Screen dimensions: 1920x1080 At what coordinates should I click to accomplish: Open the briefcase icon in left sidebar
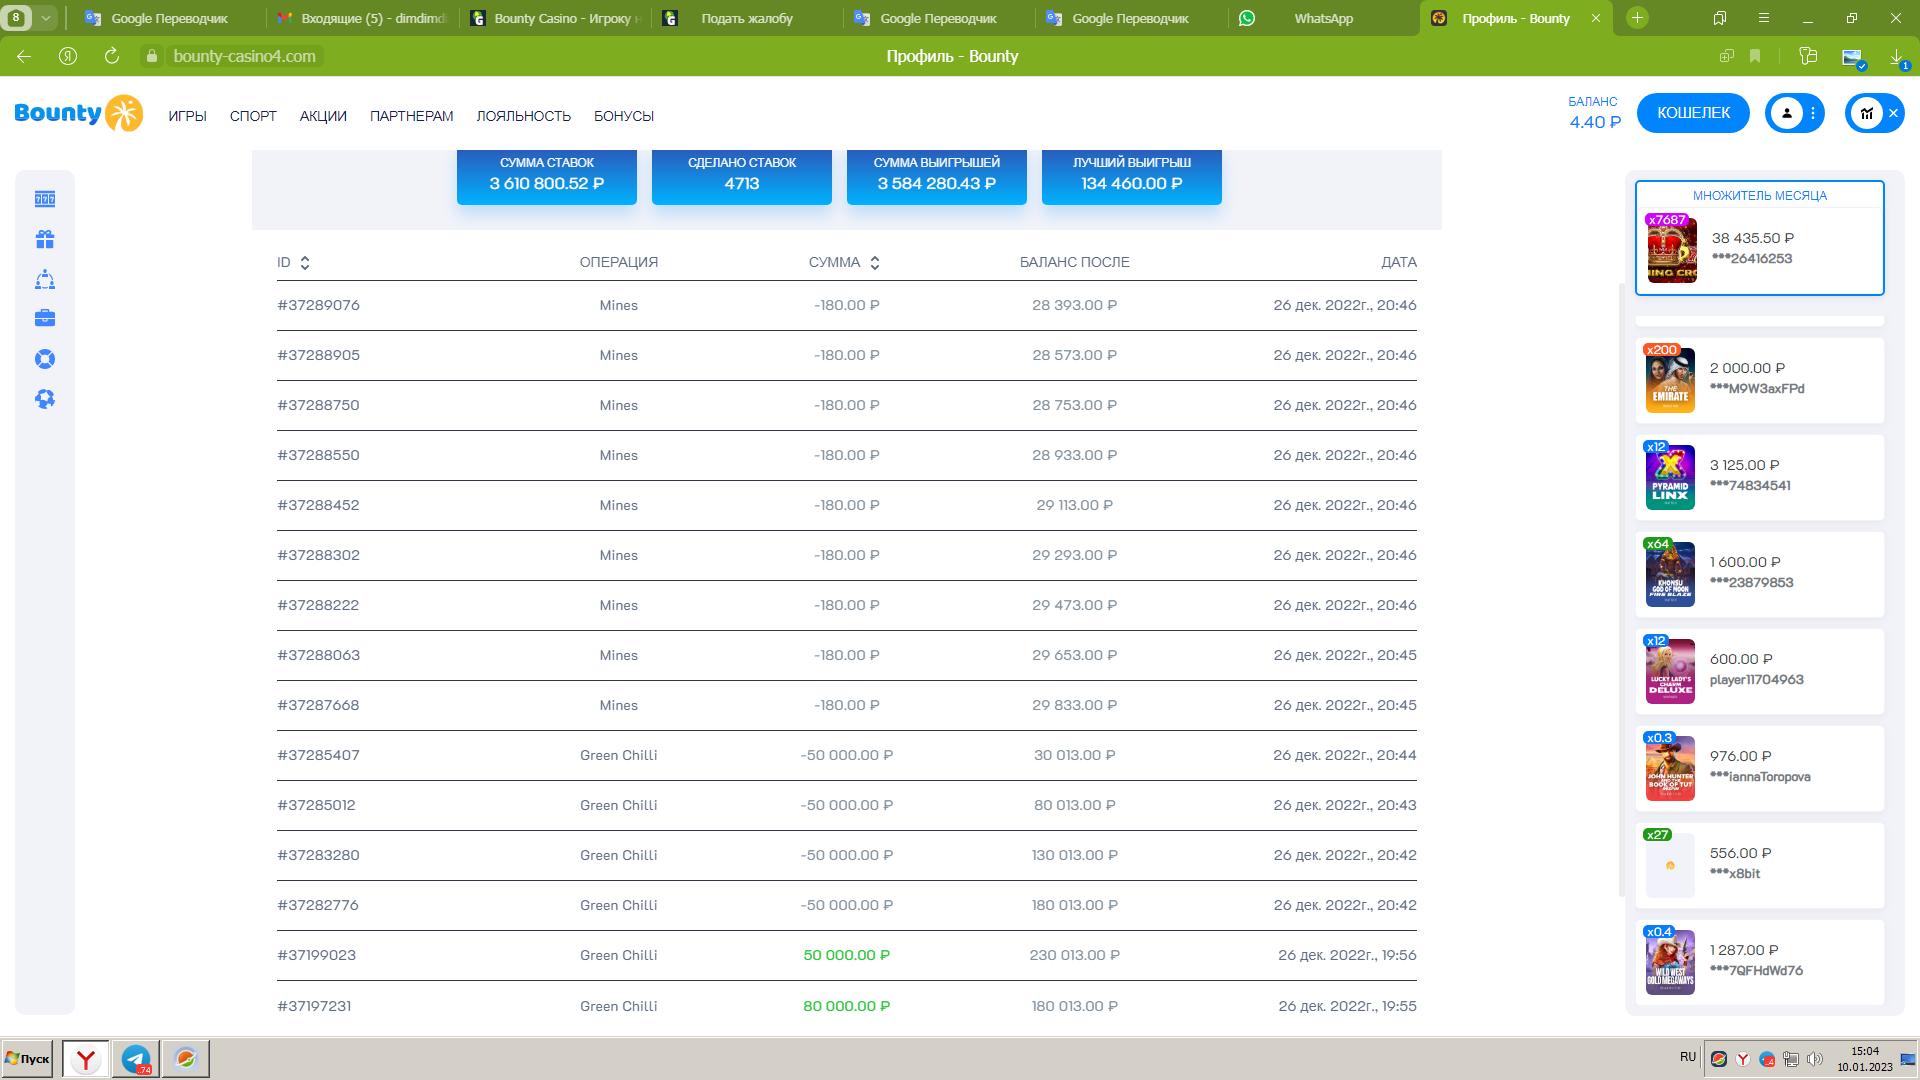coord(45,318)
